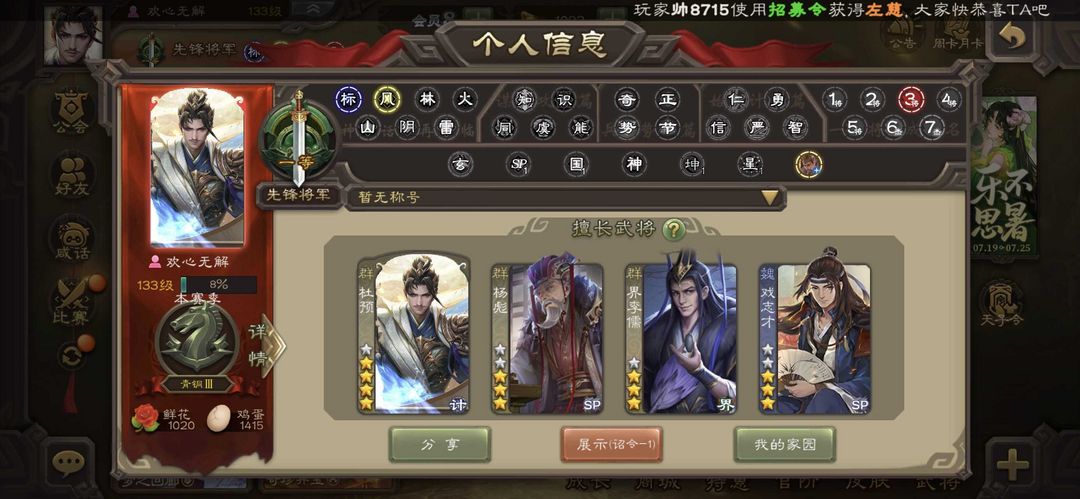Toggle the 标 pack filter circle

[x=349, y=100]
